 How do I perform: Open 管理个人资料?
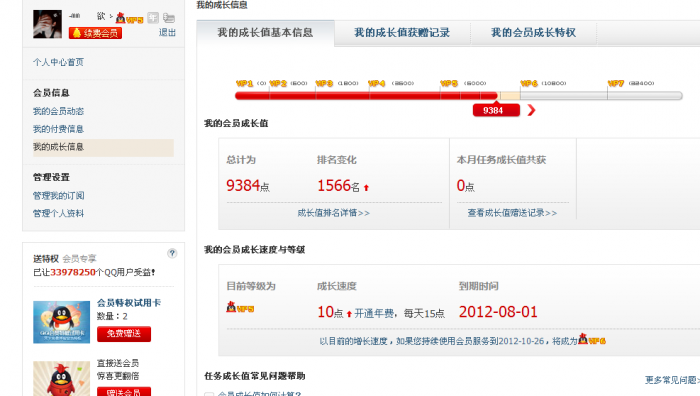tap(58, 213)
